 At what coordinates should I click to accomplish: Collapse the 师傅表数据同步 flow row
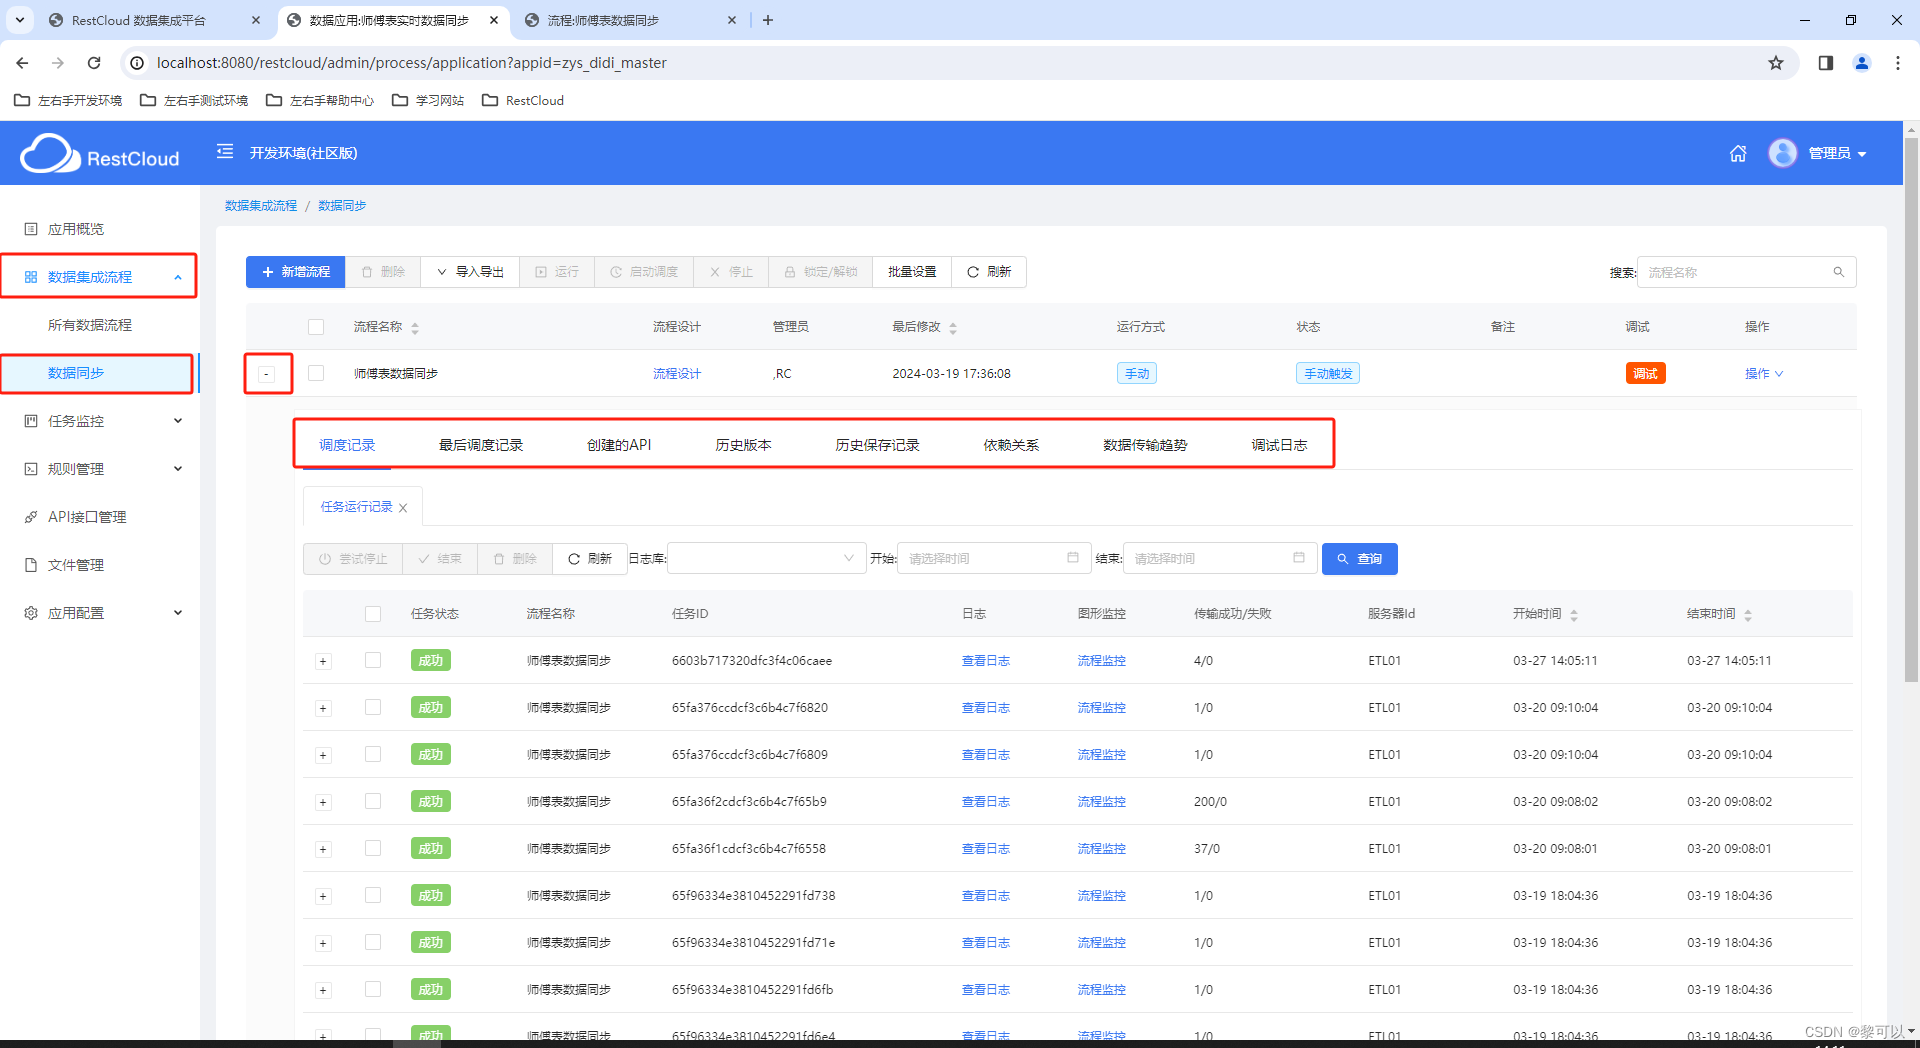point(267,373)
